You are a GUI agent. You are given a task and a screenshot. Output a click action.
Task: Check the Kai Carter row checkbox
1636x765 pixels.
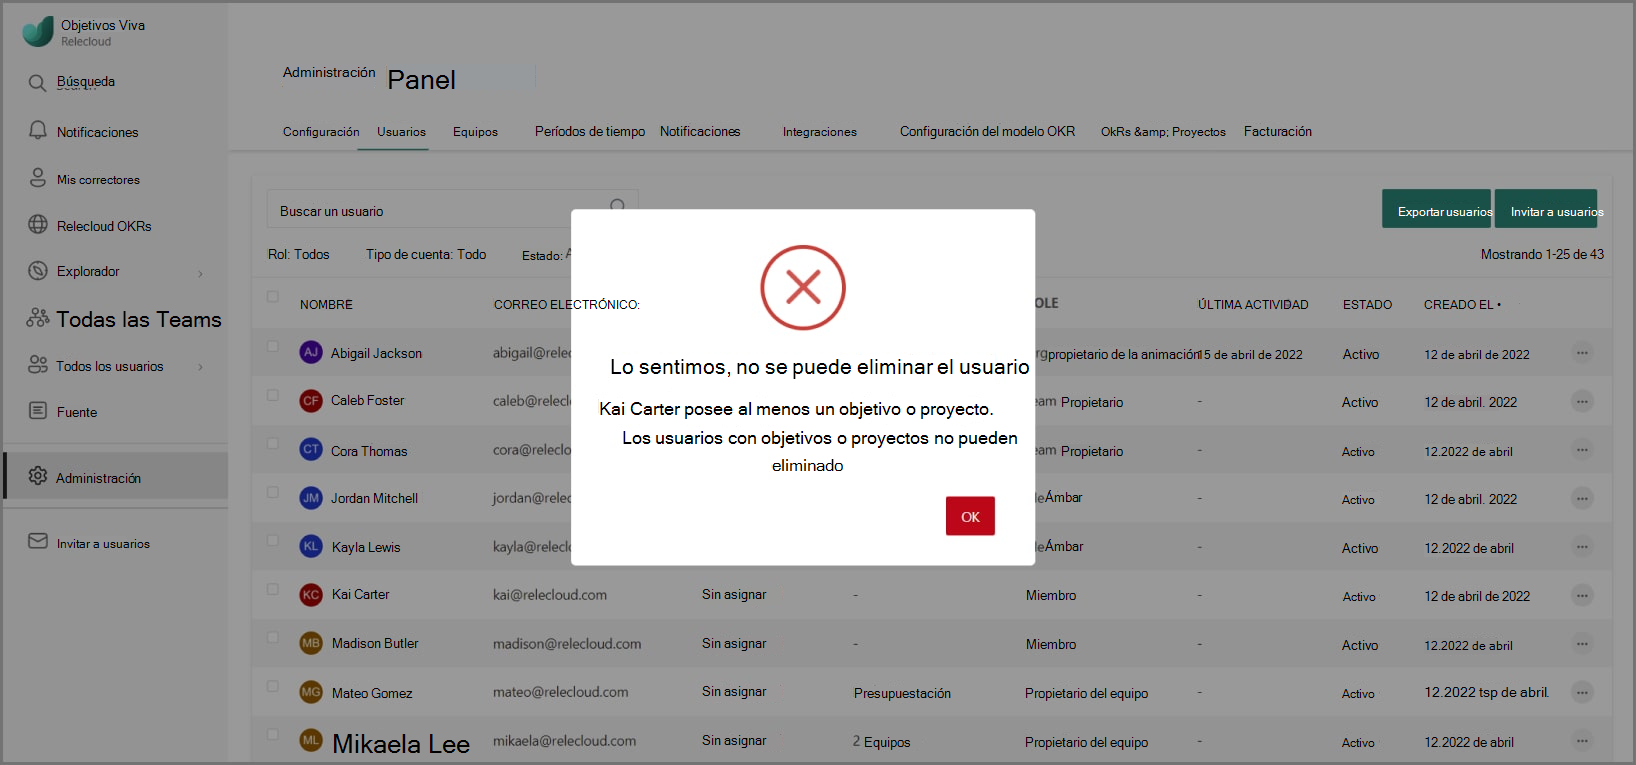click(272, 589)
